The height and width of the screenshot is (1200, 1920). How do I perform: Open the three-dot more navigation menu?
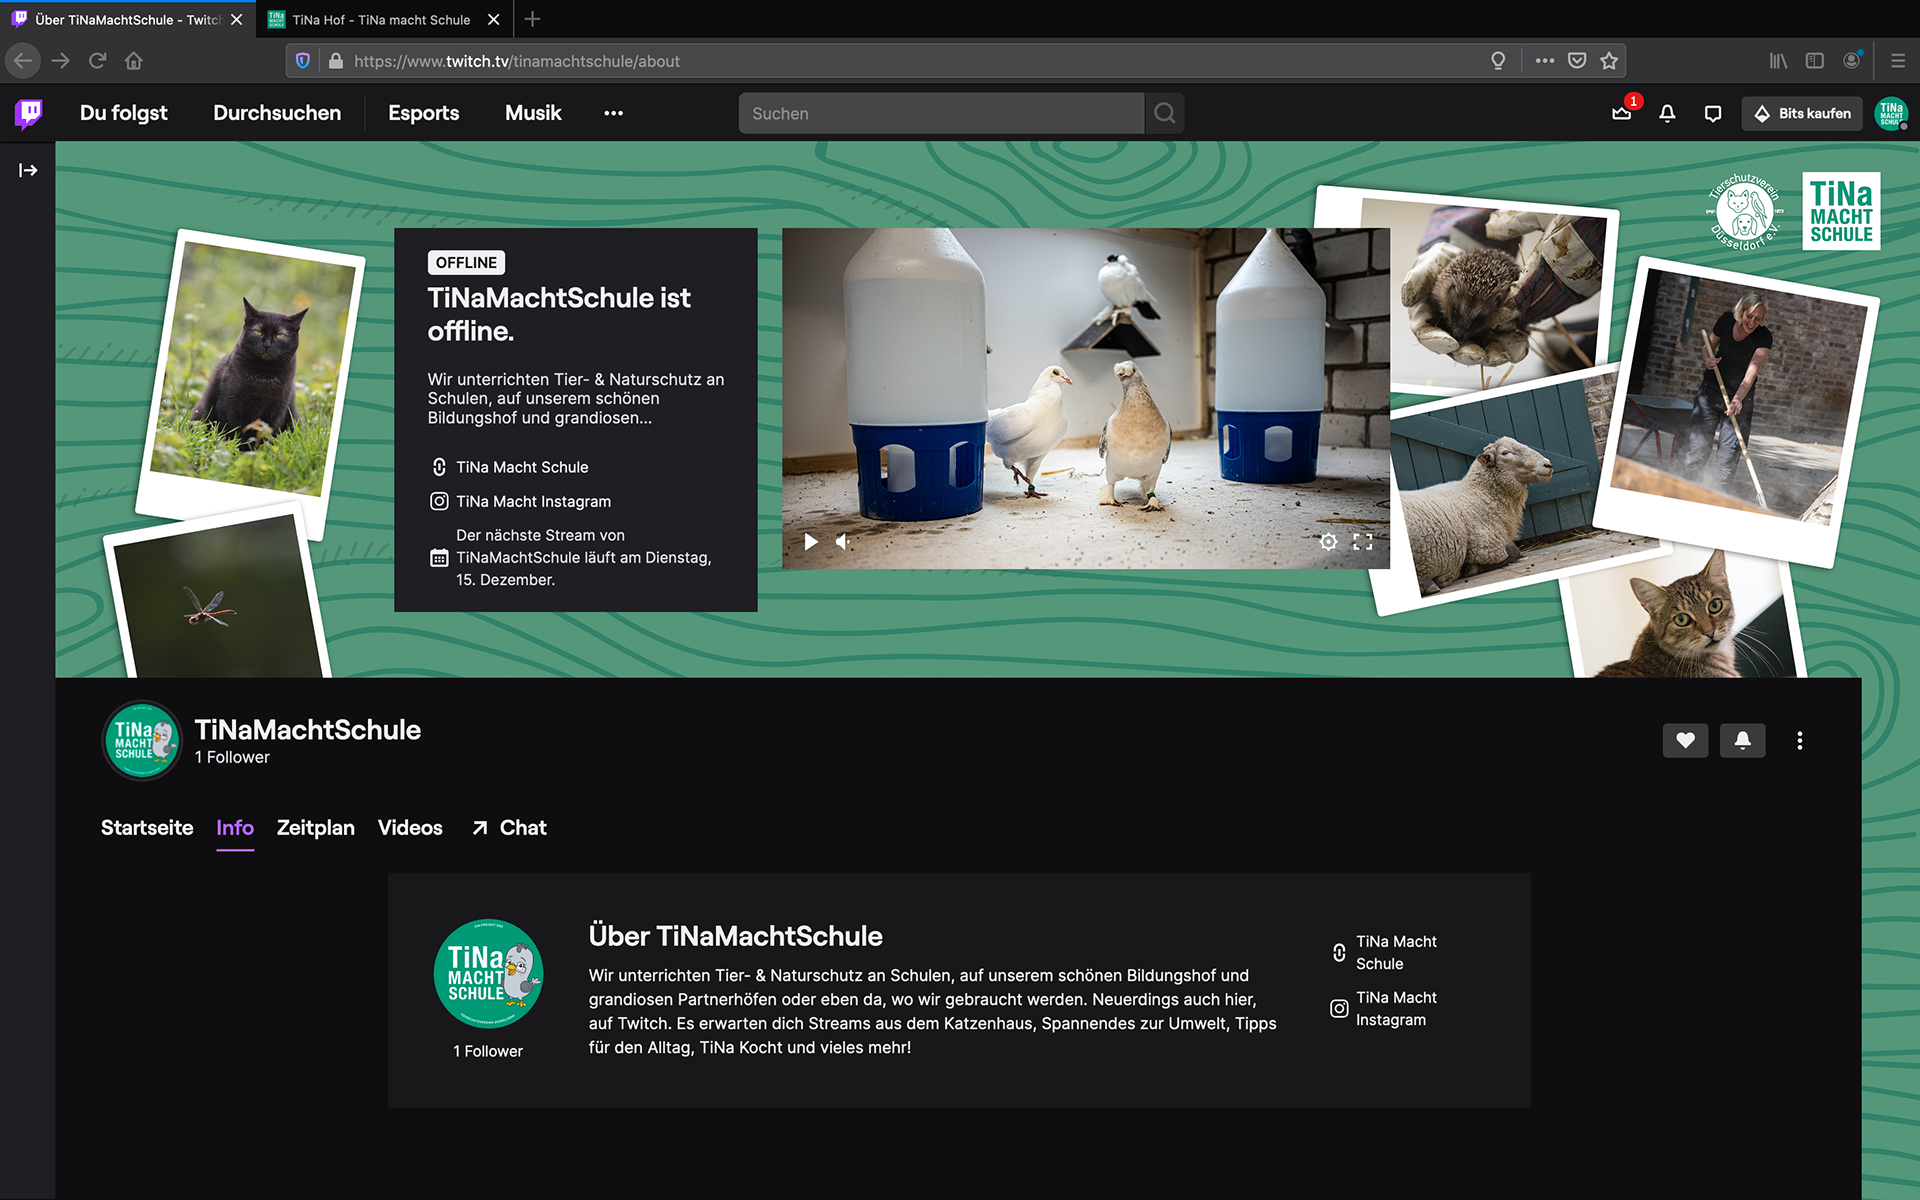613,113
